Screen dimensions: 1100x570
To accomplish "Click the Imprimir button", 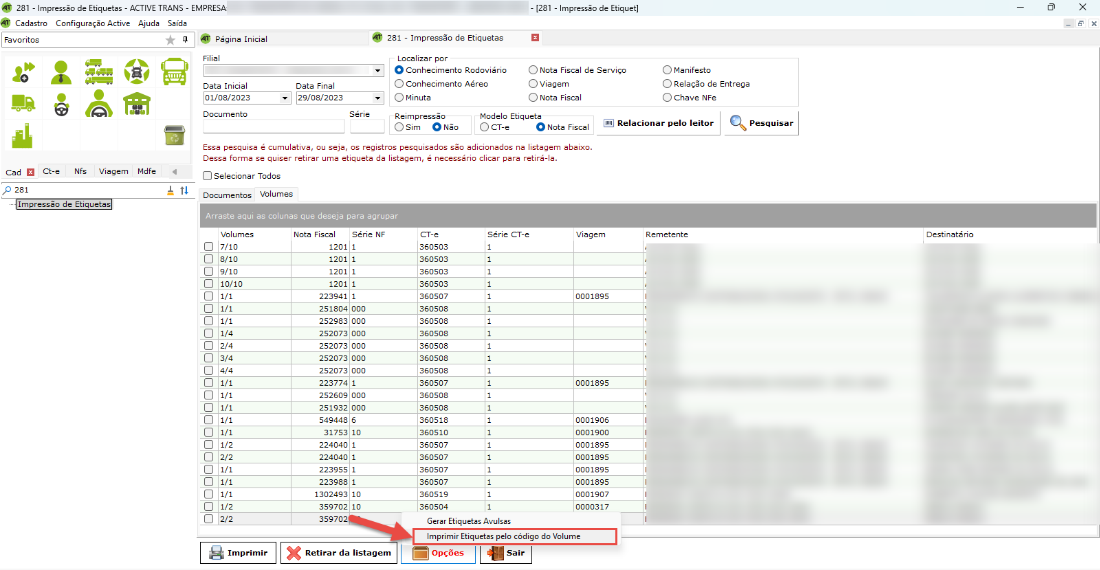I will point(239,552).
